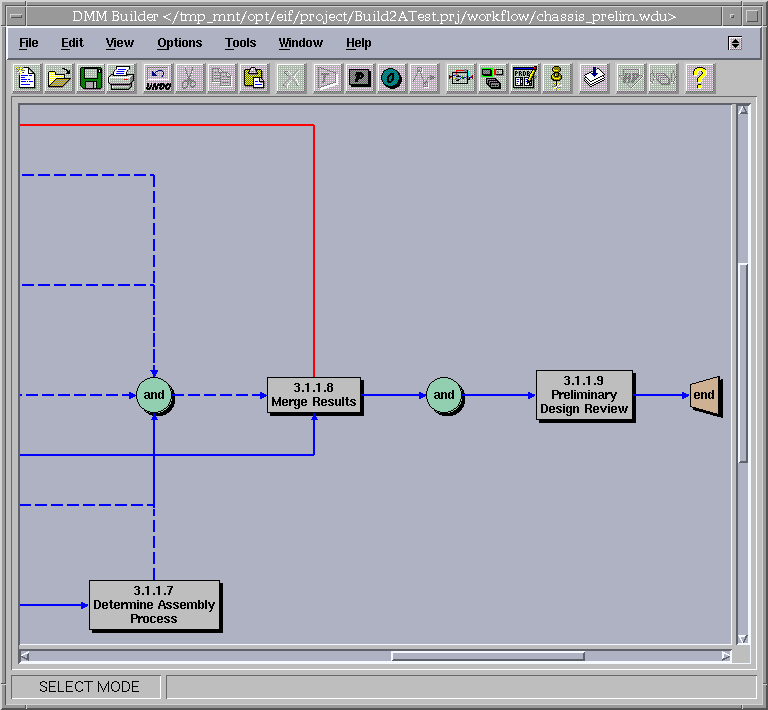Viewport: 768px width, 710px height.
Task: Click the vertical scrollbar down arrow
Action: (742, 639)
